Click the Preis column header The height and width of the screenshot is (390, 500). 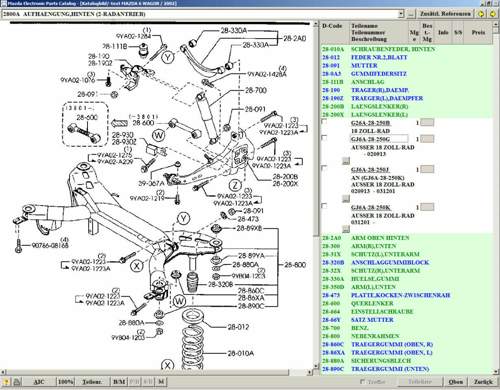tap(478, 32)
